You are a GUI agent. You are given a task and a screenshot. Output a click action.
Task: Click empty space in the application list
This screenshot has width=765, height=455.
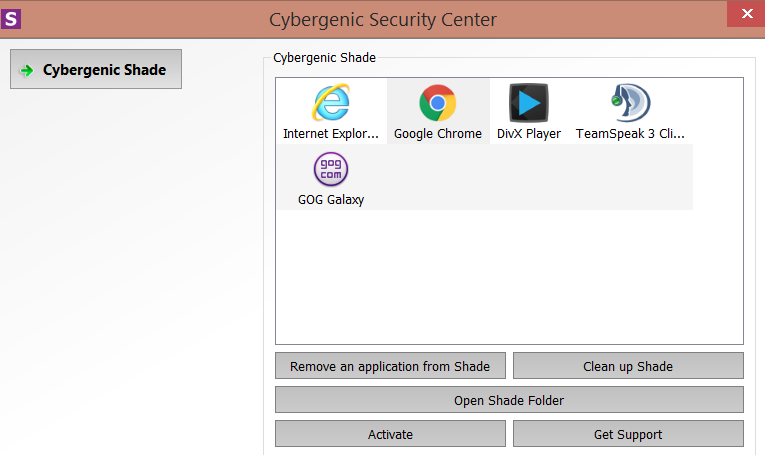[x=509, y=280]
